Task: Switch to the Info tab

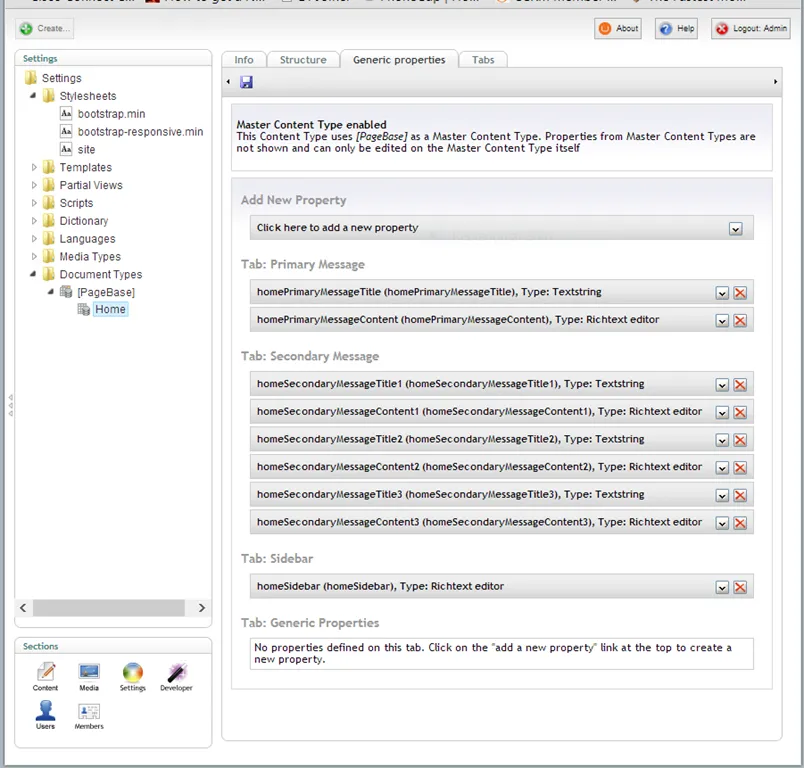Action: (x=244, y=60)
